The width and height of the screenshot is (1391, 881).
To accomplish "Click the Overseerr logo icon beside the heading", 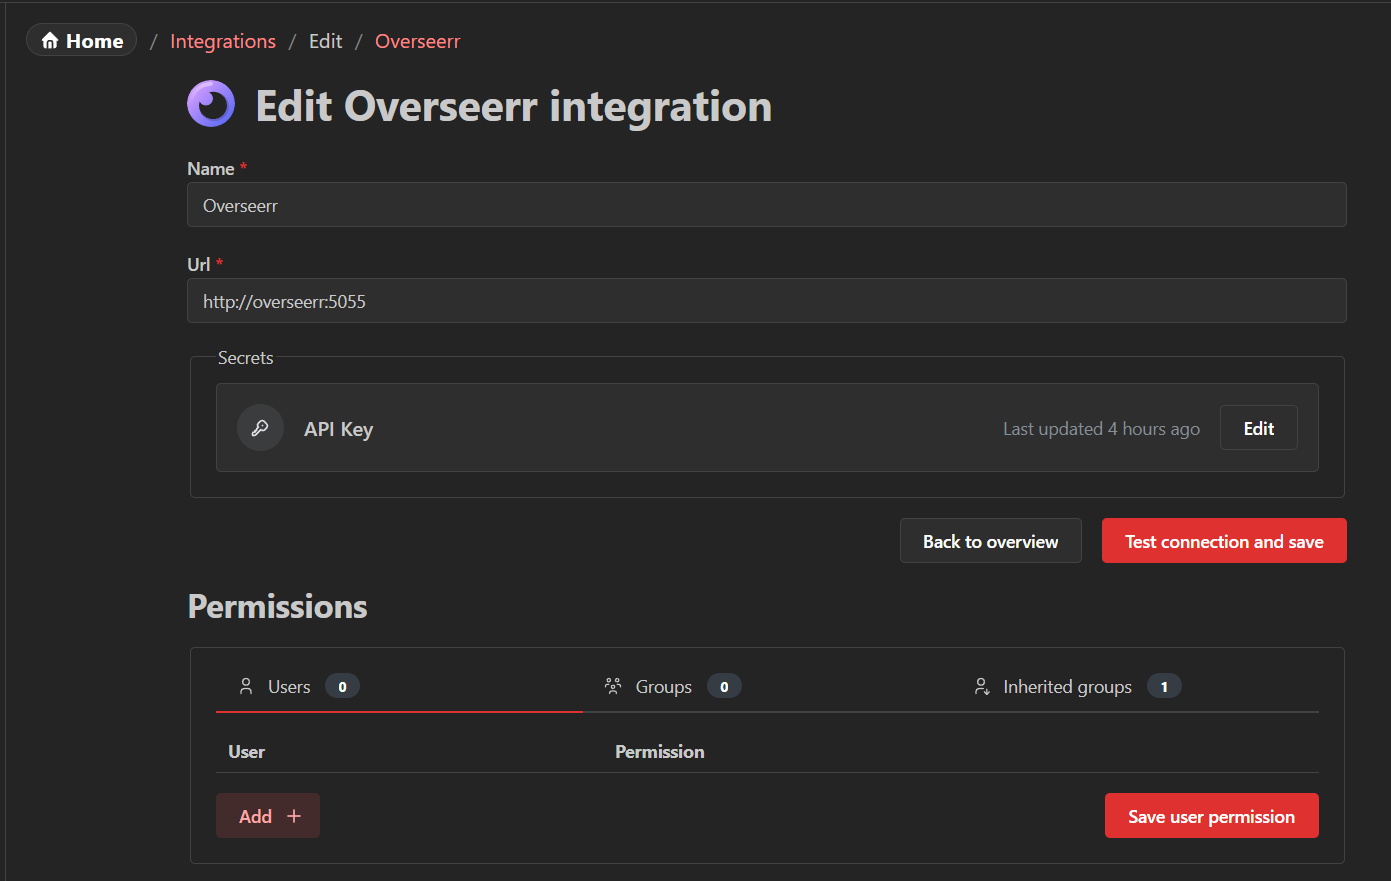I will (211, 104).
